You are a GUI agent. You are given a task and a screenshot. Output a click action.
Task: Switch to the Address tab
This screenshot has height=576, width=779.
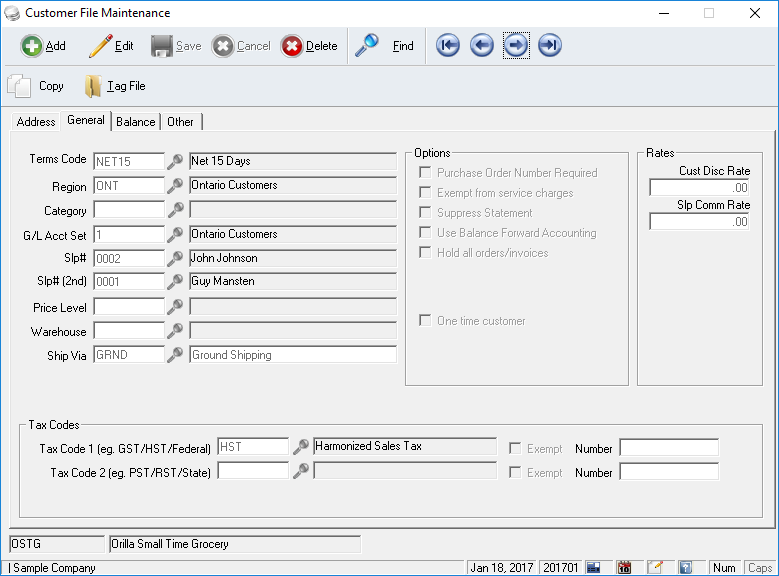click(x=36, y=122)
